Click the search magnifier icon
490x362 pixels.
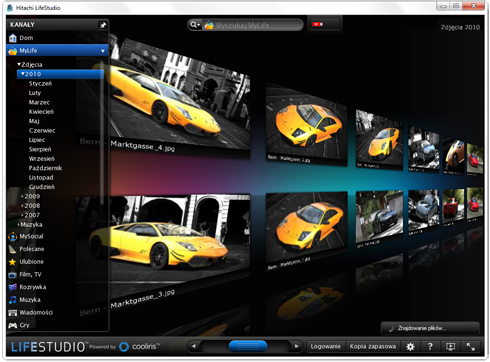(x=193, y=25)
